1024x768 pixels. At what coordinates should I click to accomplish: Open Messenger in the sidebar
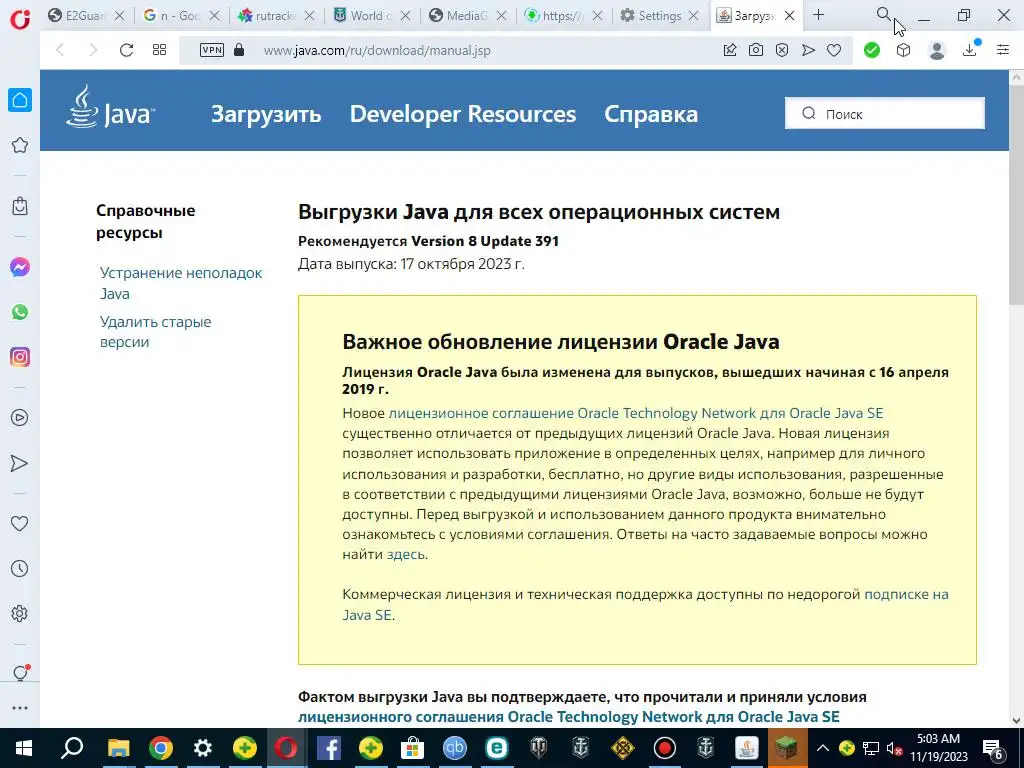[x=20, y=267]
